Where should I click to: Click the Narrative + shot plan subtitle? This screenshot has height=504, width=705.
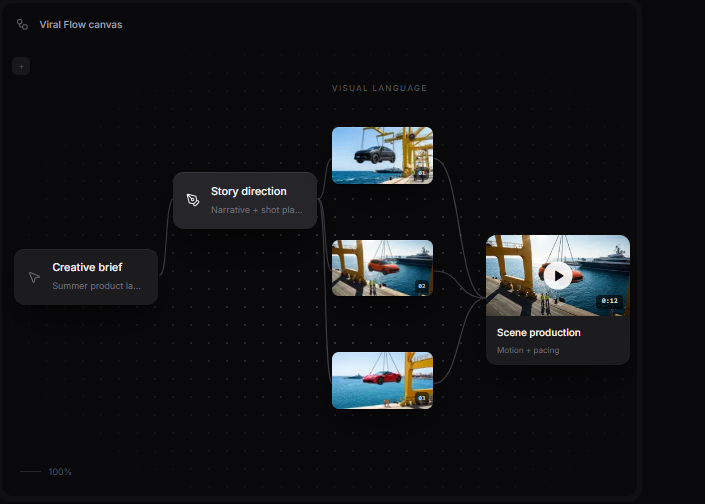click(257, 210)
